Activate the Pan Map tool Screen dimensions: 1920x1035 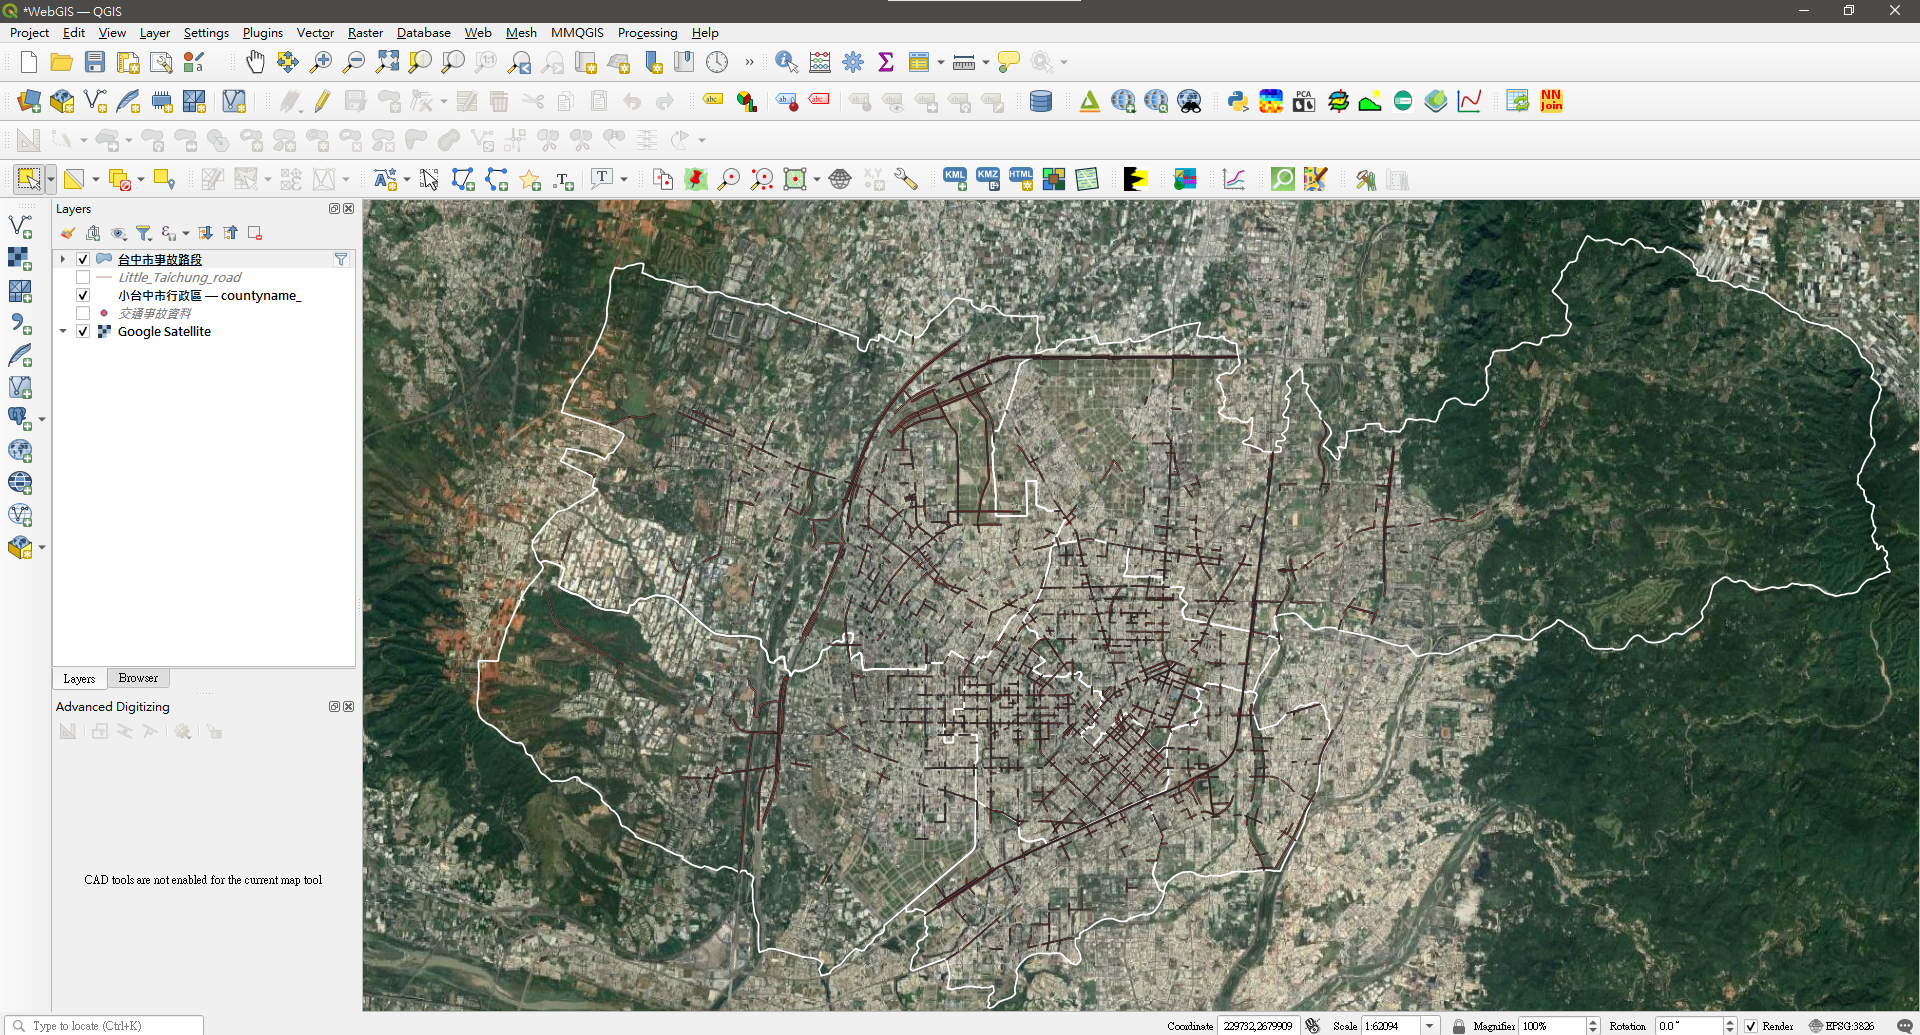[x=255, y=61]
